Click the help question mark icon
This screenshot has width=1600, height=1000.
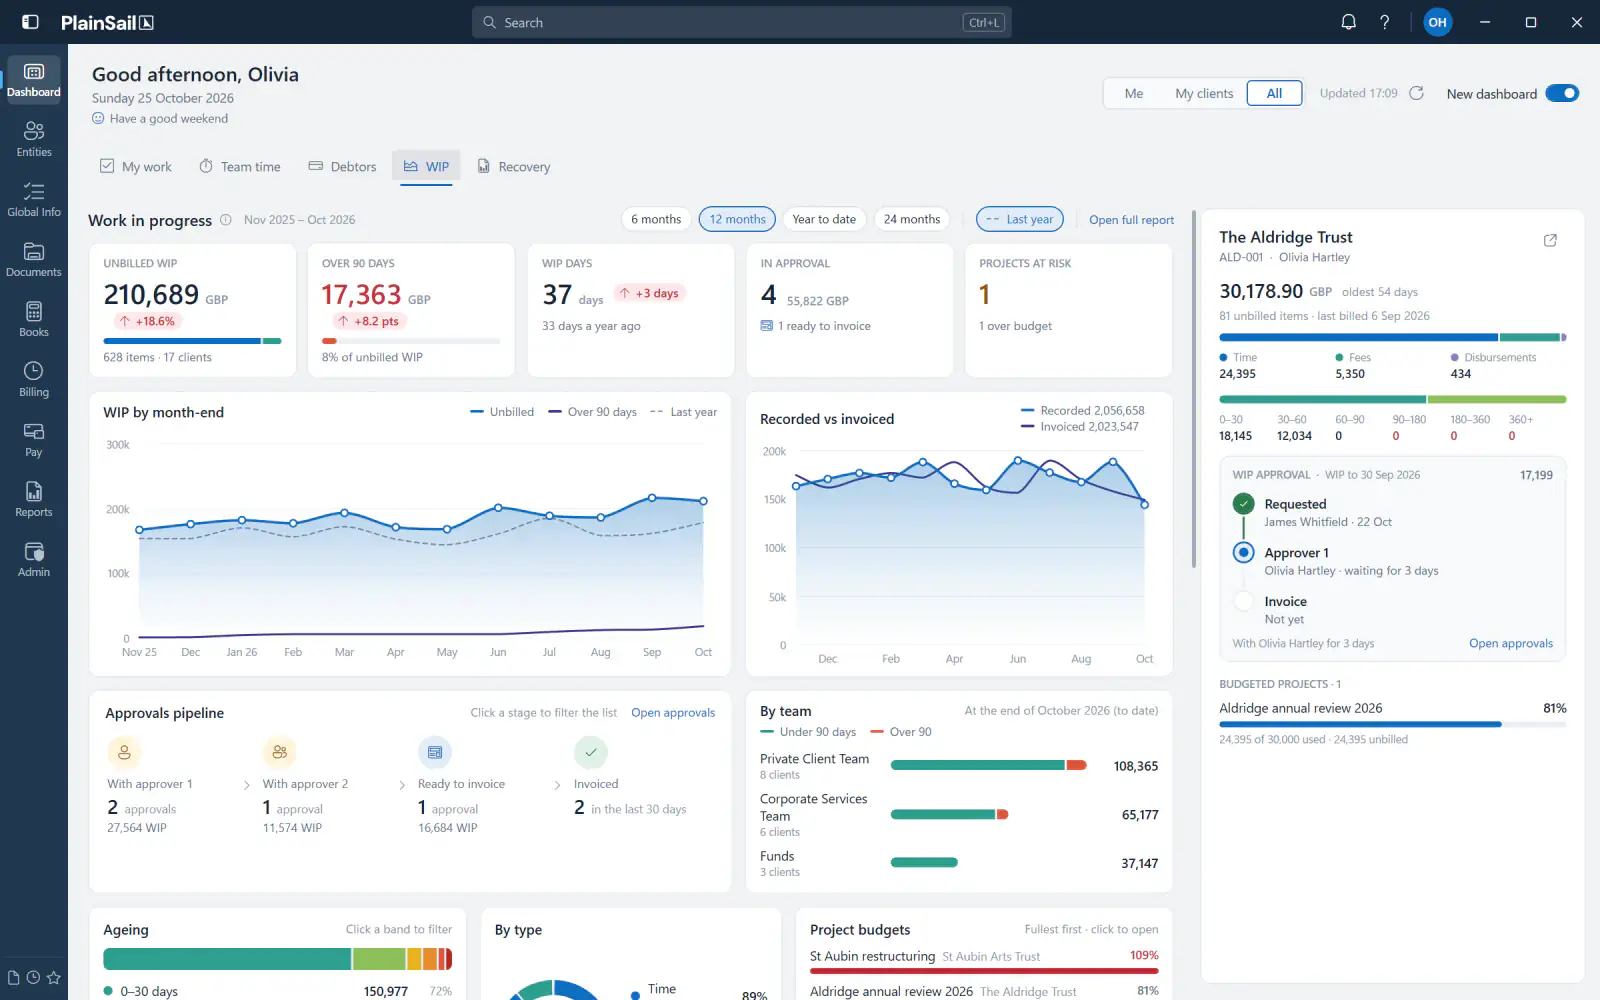[1385, 22]
